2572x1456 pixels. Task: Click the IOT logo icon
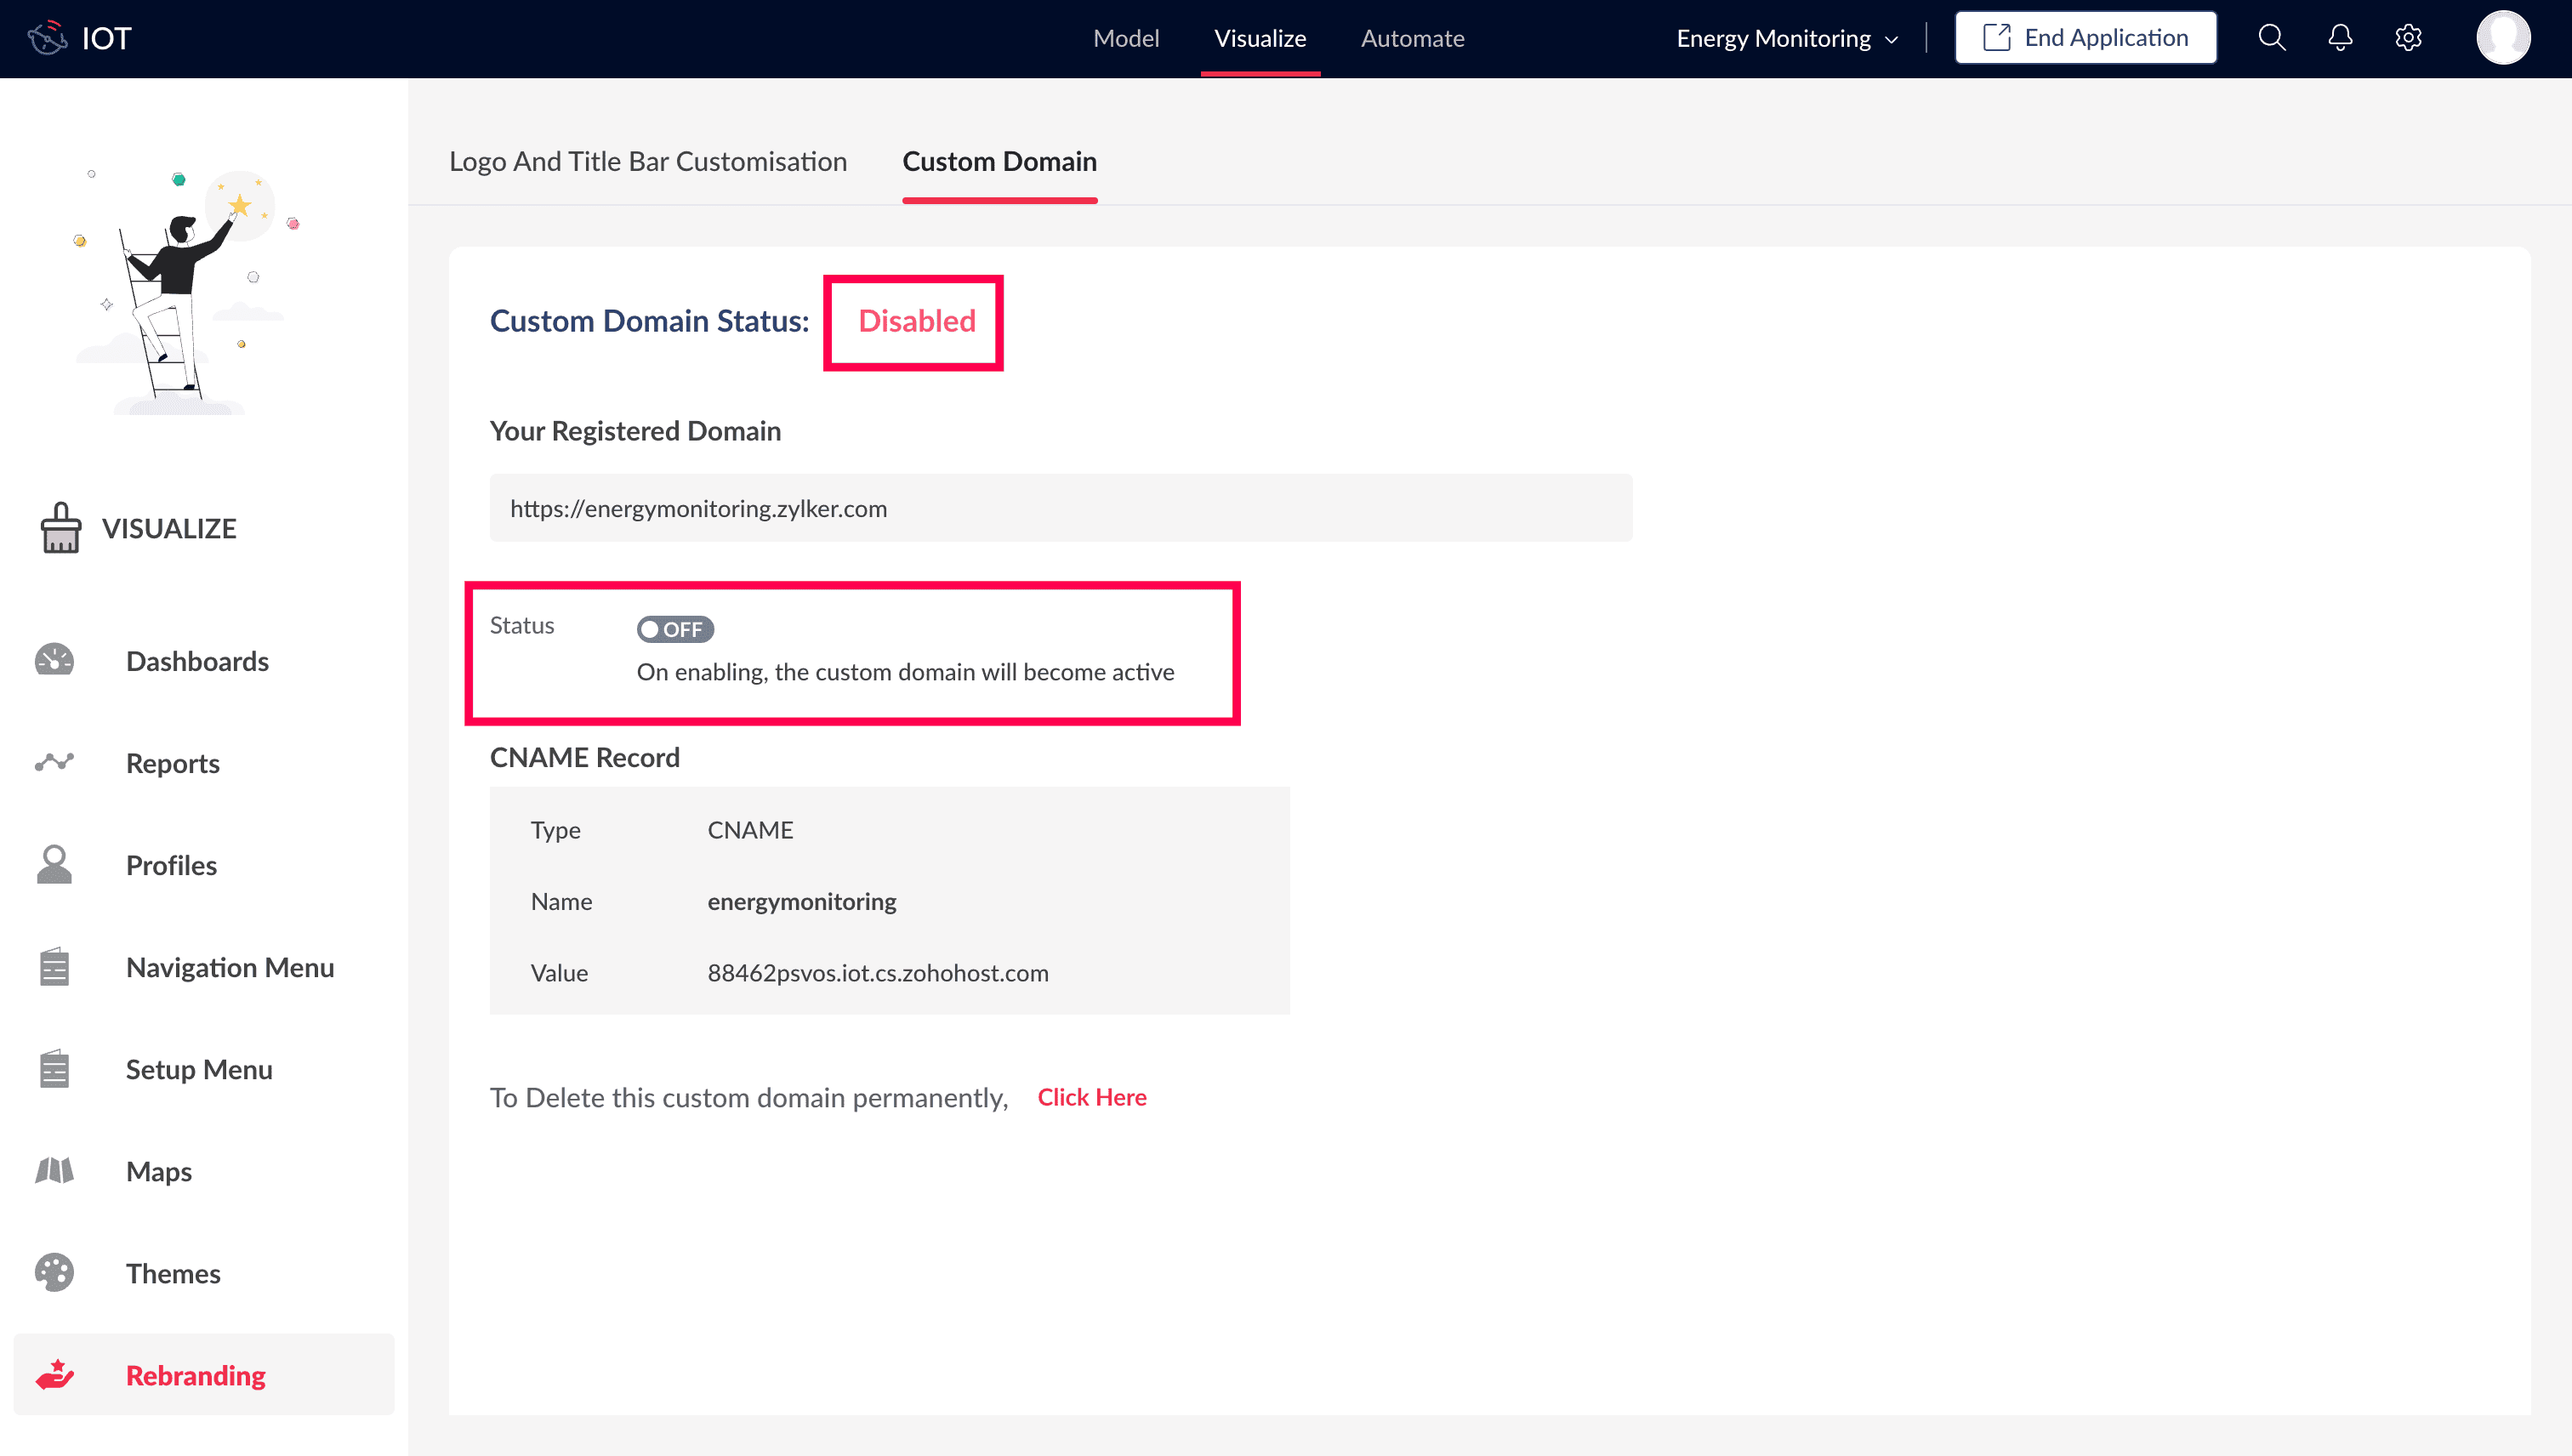click(x=47, y=38)
